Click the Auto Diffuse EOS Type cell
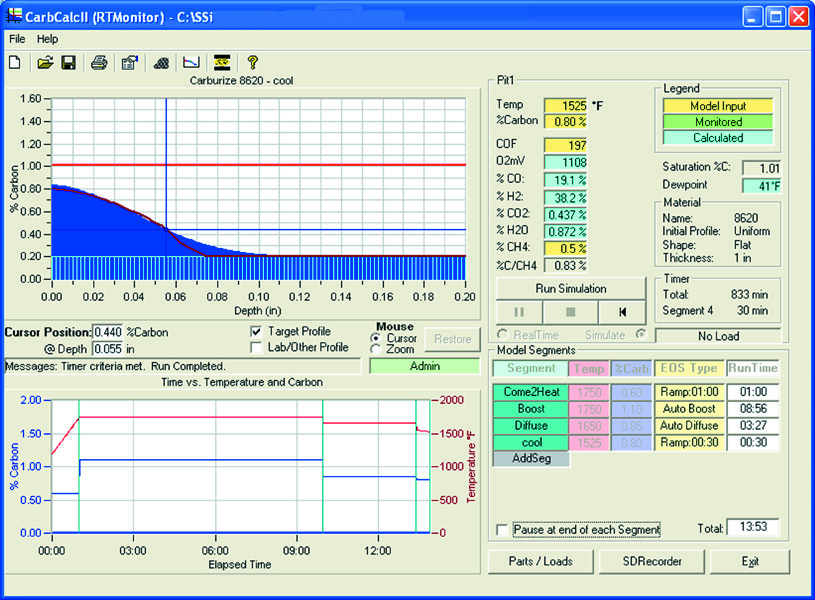The width and height of the screenshot is (815, 600). pyautogui.click(x=689, y=425)
